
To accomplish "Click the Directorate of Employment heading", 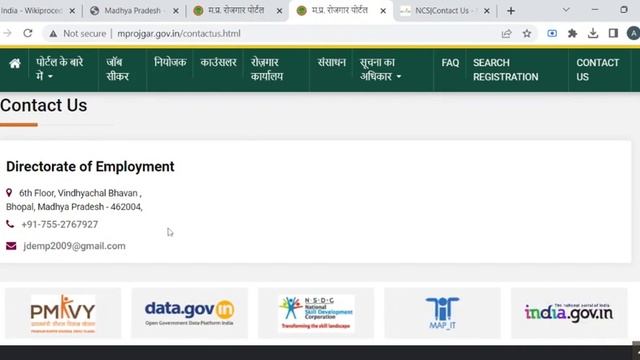I will 90,167.
